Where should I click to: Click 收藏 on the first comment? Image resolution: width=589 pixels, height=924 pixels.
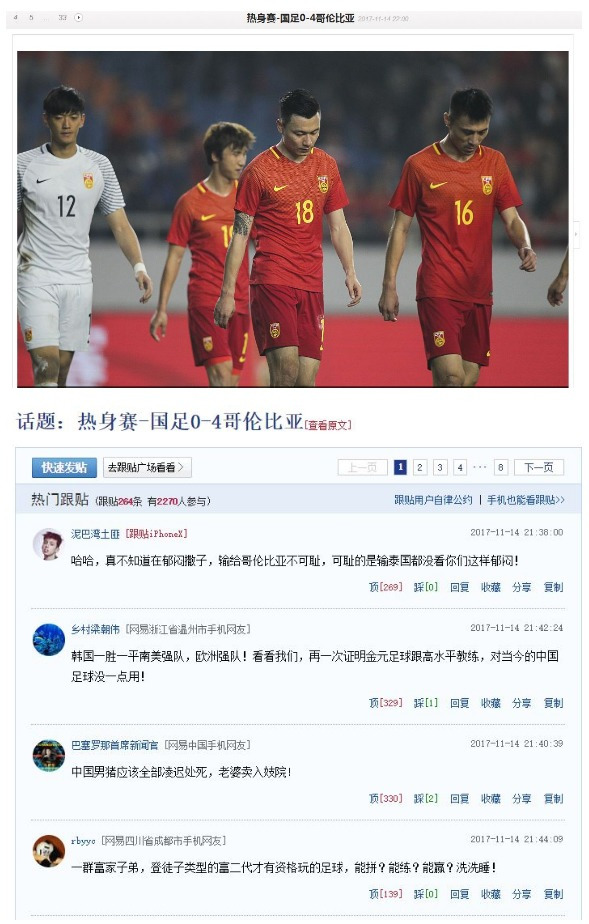(x=491, y=587)
